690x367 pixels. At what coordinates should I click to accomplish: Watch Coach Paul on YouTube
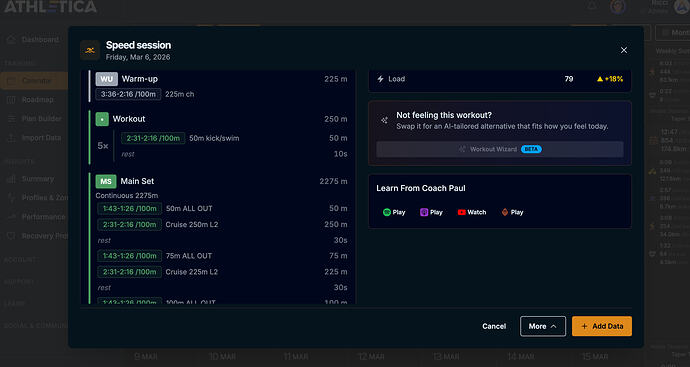coord(472,212)
